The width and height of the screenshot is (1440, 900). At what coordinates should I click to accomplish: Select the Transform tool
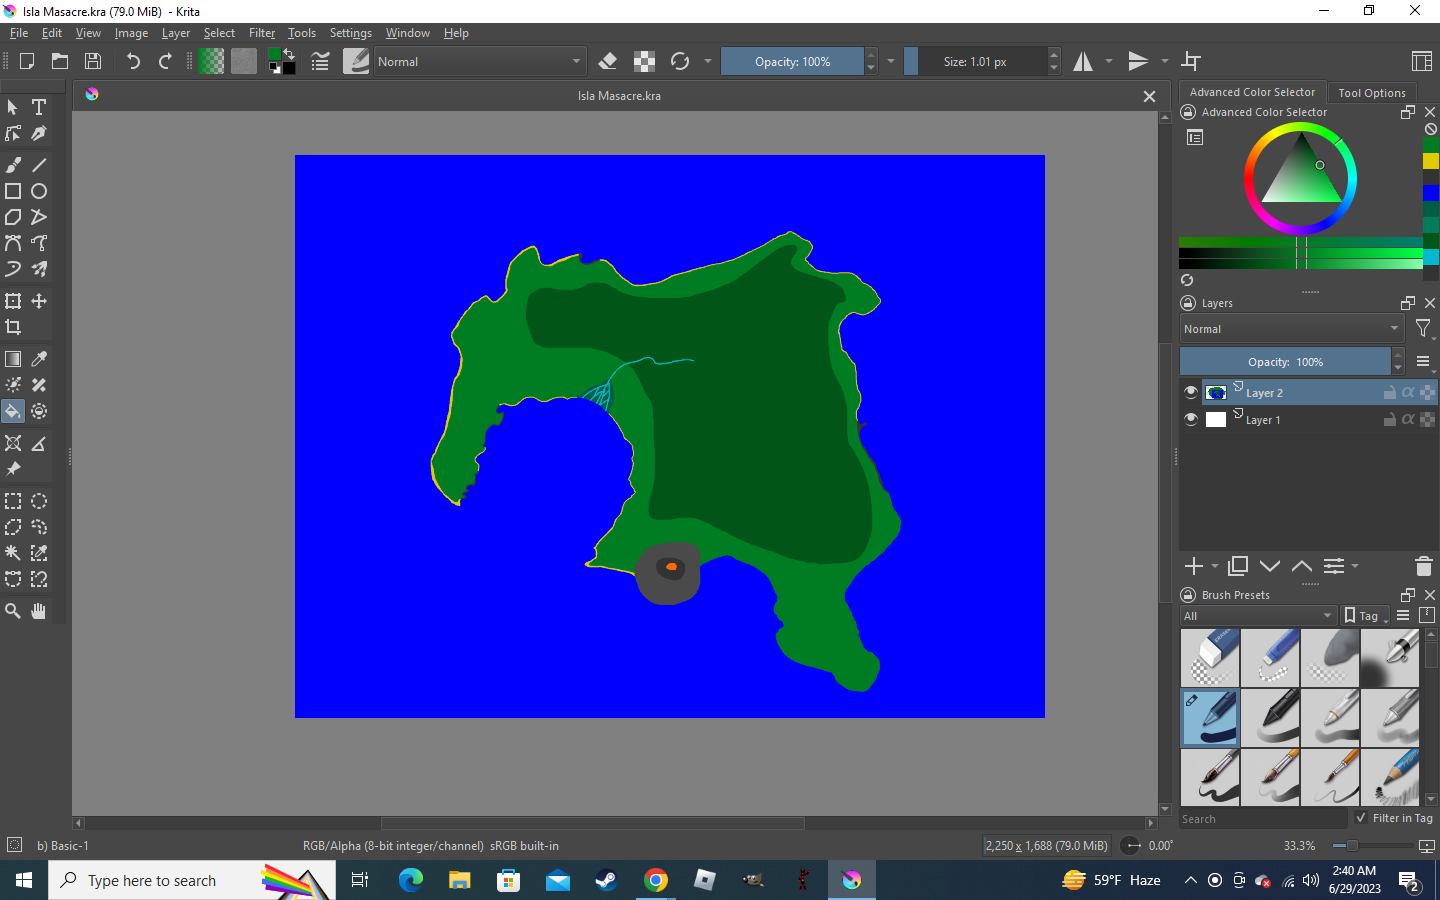(x=13, y=301)
